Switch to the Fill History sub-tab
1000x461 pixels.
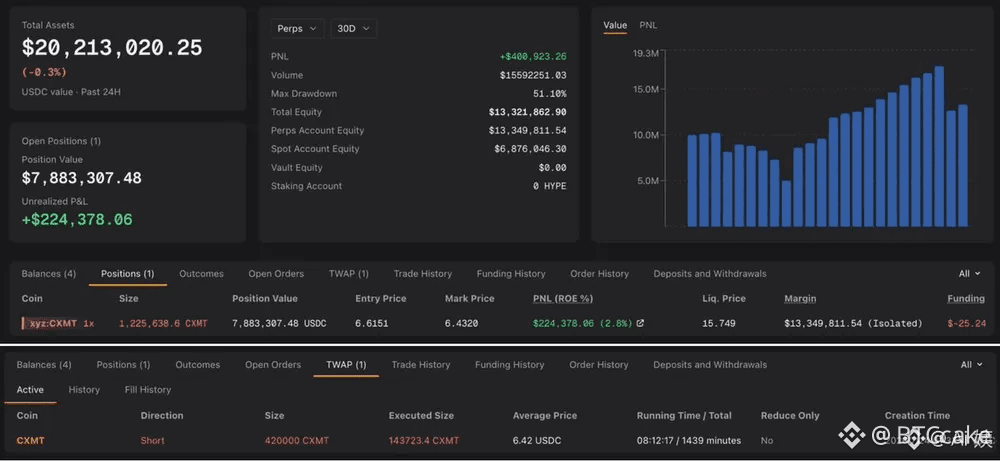pos(148,390)
